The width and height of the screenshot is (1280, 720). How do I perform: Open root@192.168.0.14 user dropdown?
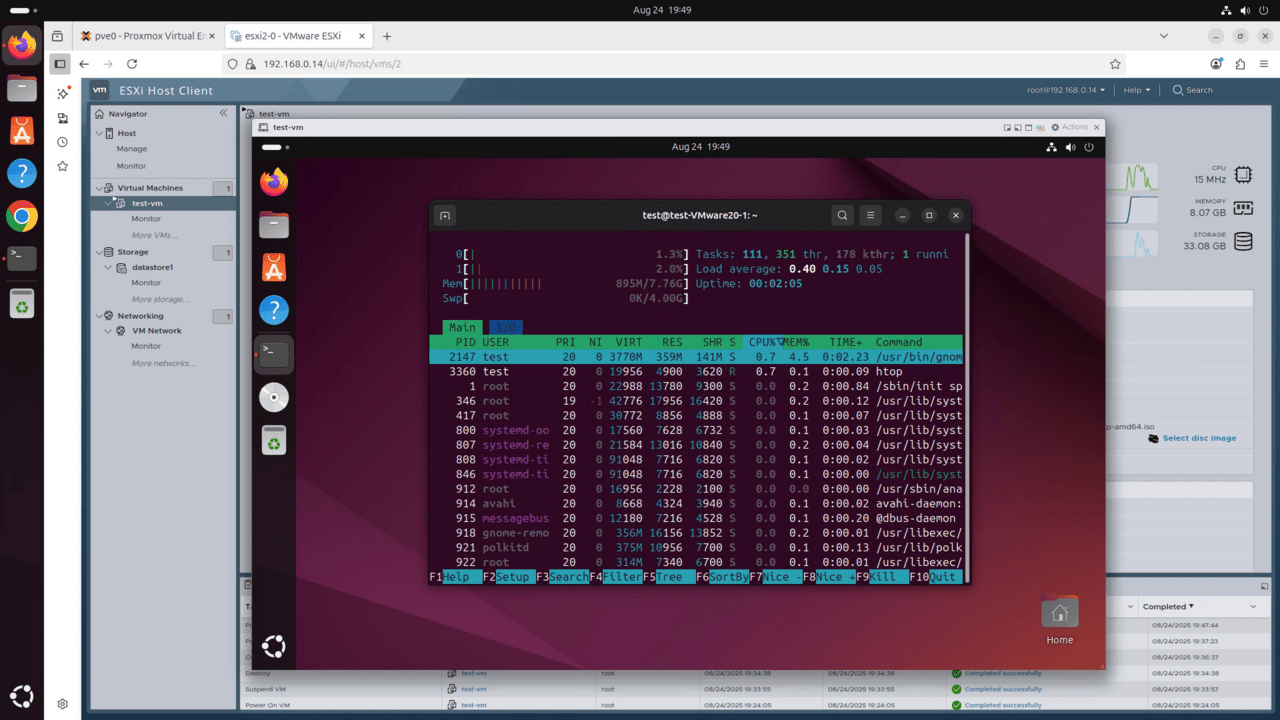pos(1066,90)
